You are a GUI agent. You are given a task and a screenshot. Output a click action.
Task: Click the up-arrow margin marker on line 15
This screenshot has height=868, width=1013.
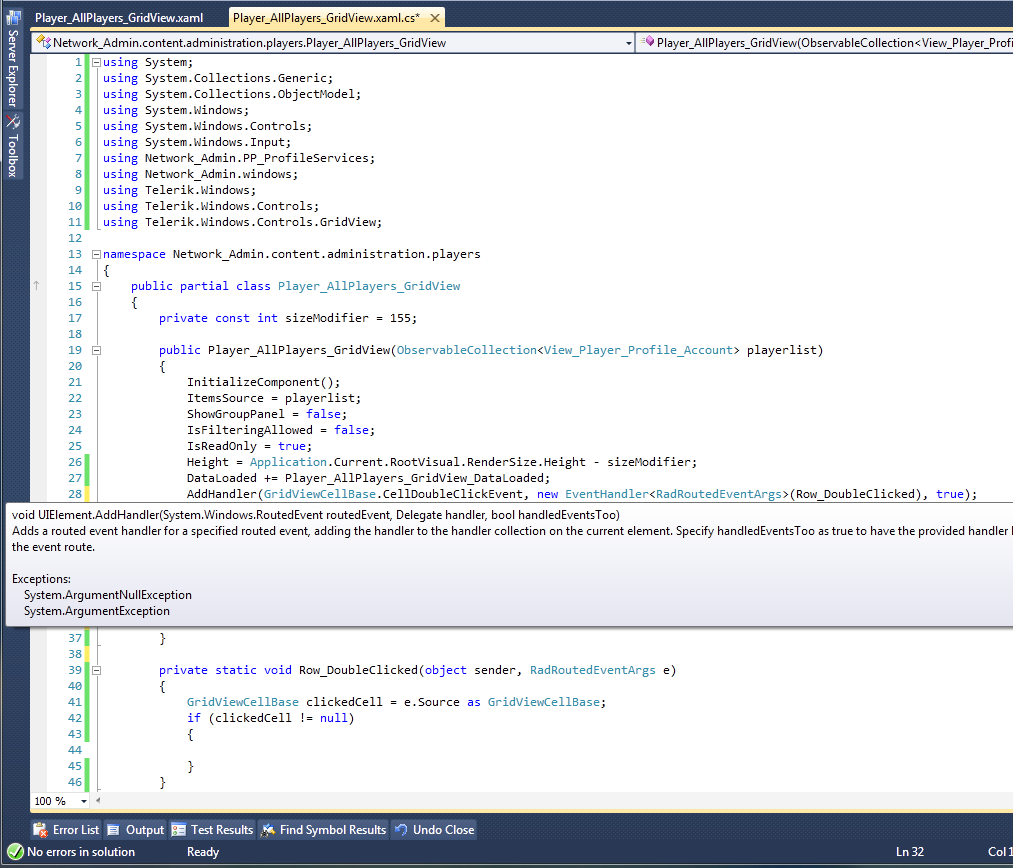tap(37, 286)
